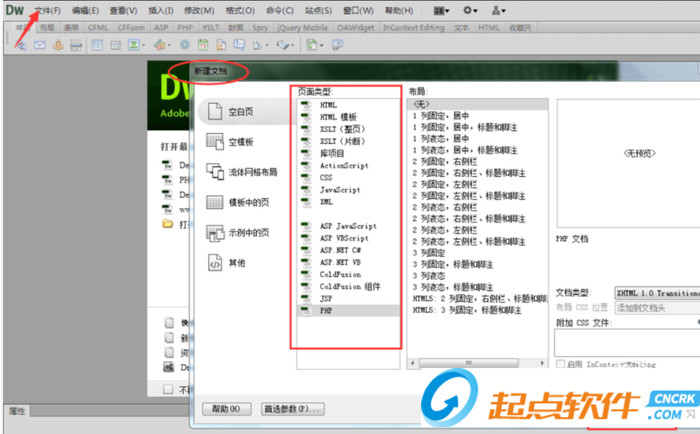The image size is (700, 434).
Task: Select the 模板中的页 category icon
Action: pyautogui.click(x=215, y=202)
